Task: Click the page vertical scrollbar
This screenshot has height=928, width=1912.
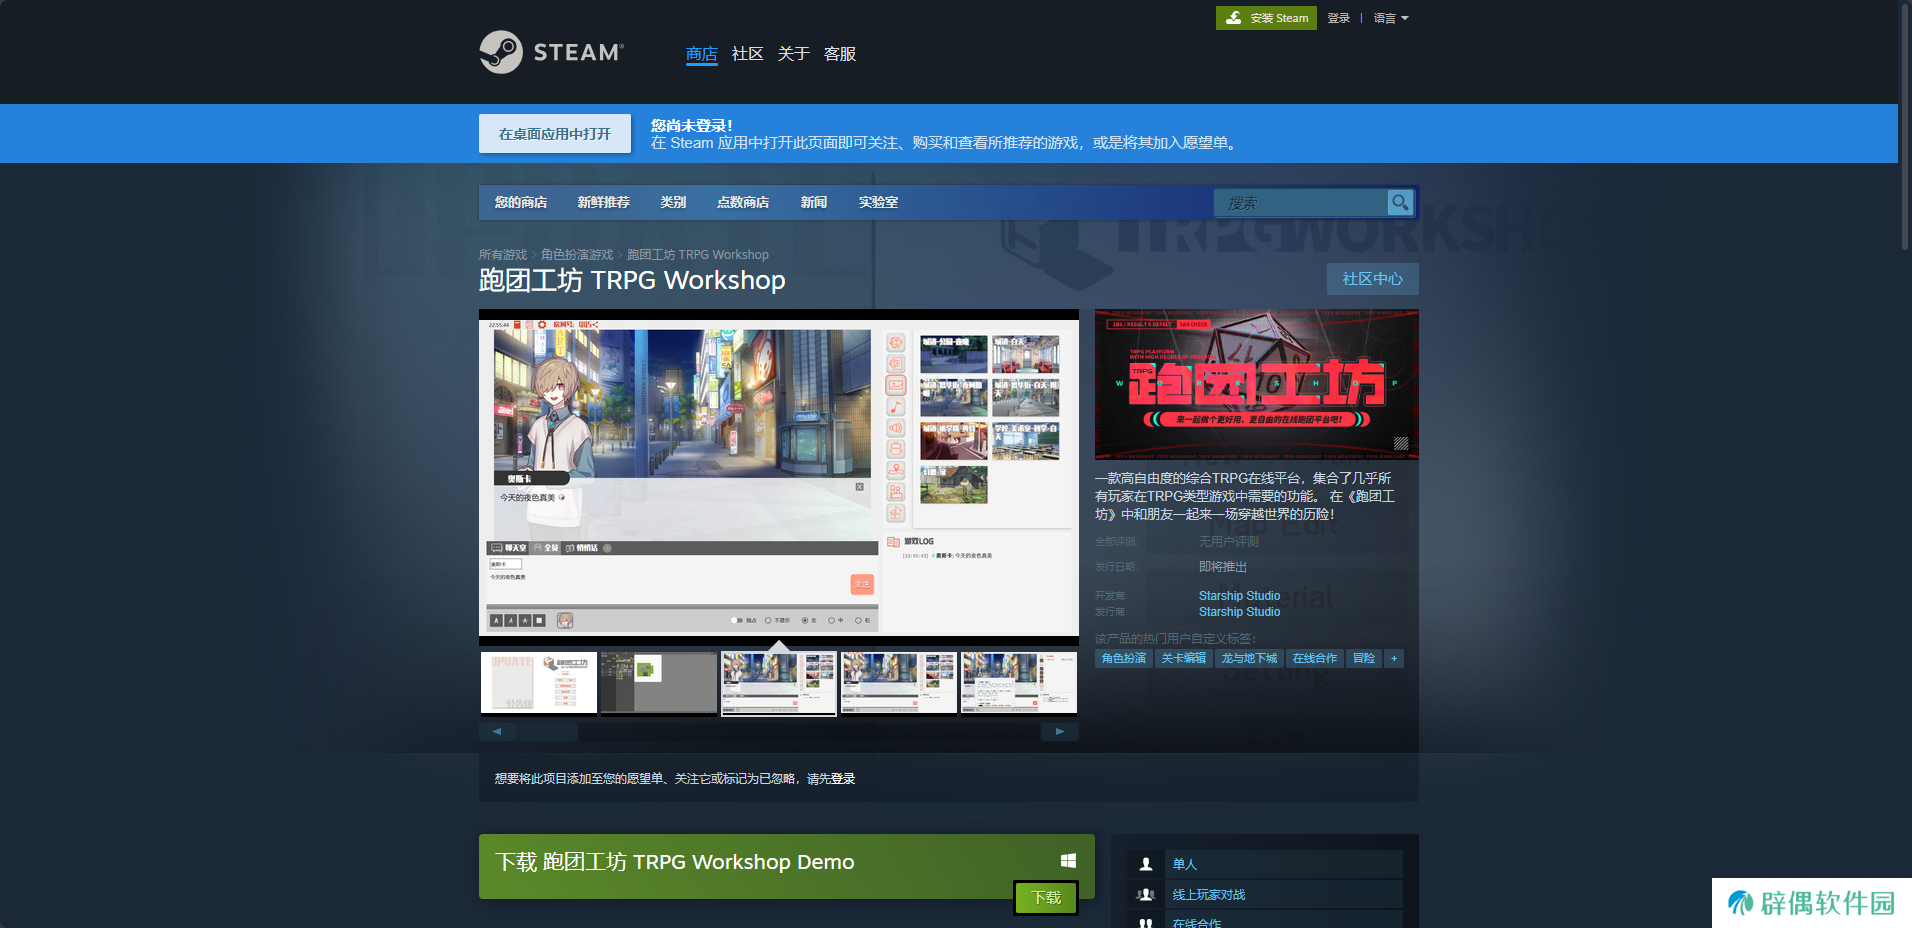Action: coord(1905,125)
